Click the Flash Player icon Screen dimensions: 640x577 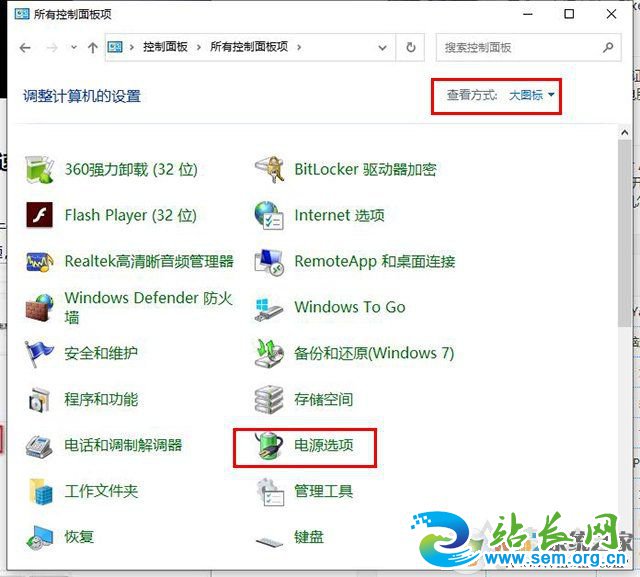pos(39,215)
